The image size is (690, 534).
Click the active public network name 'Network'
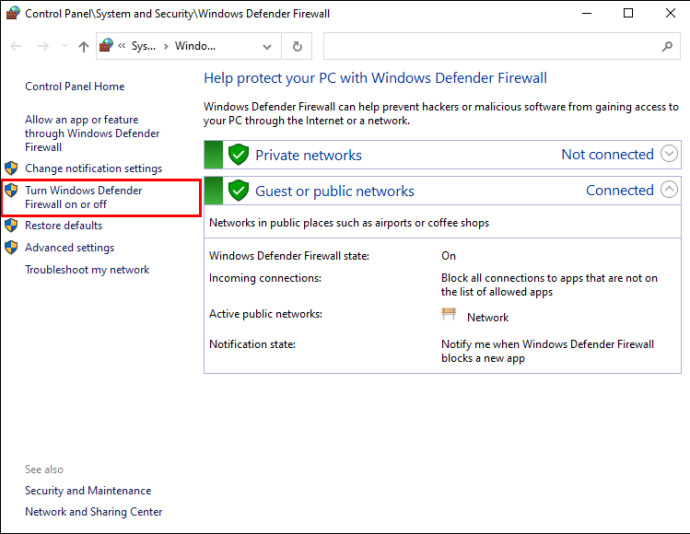488,317
